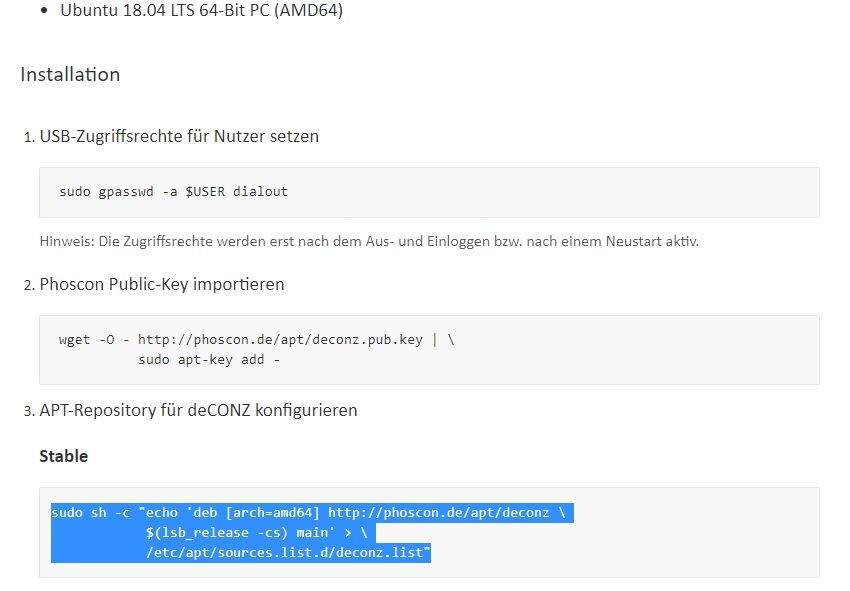Click the "Hinweis" note about Zugriffsrechte
This screenshot has height=591, width=850.
pos(368,242)
